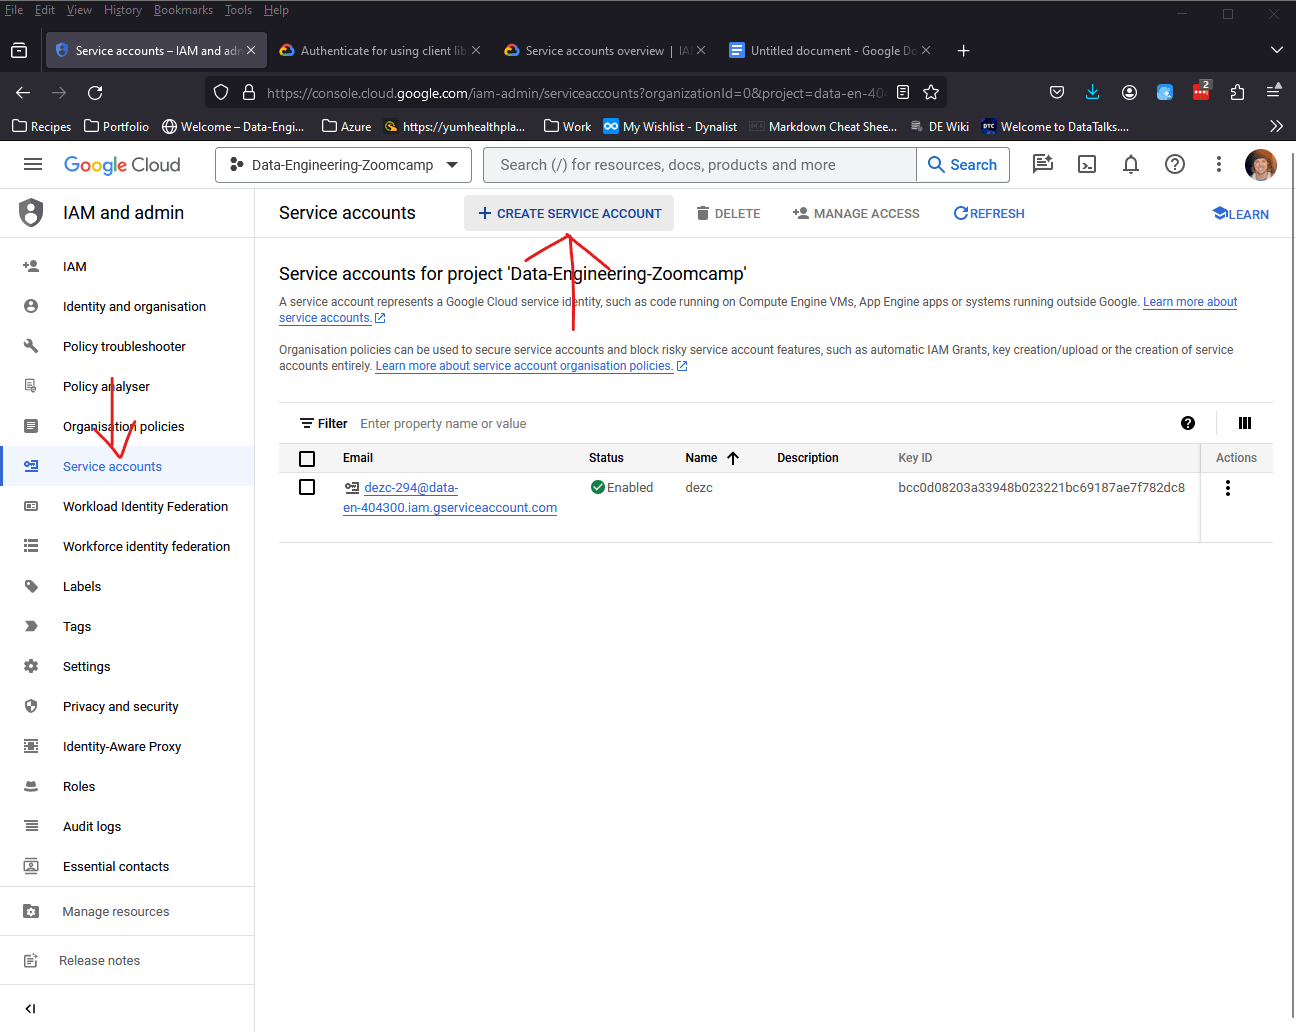Click the IAM and admin shield icon

[32, 213]
